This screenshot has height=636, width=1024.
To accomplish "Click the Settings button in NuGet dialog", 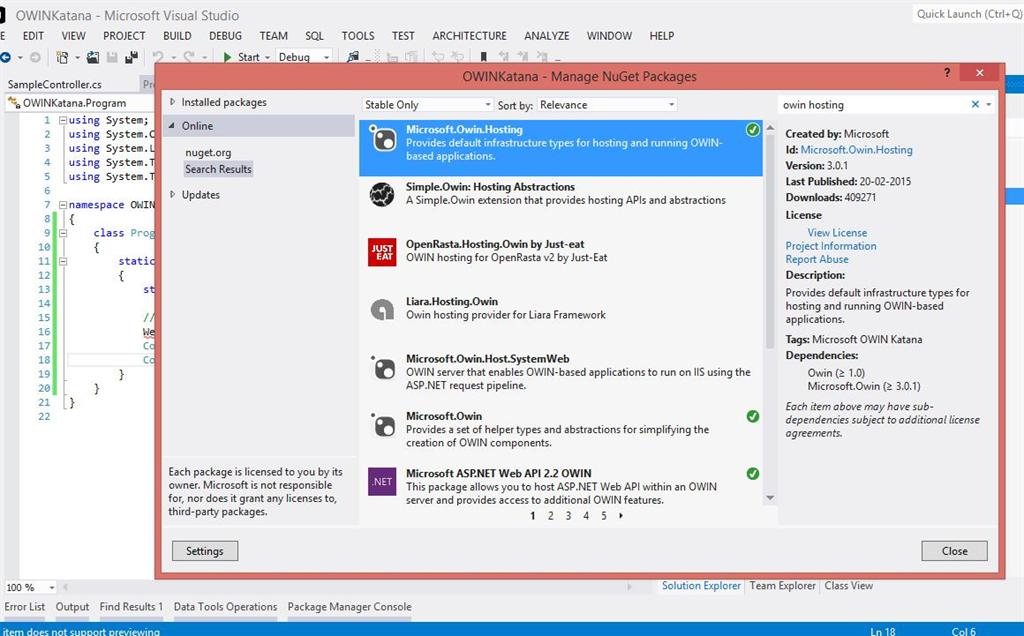I will point(205,551).
